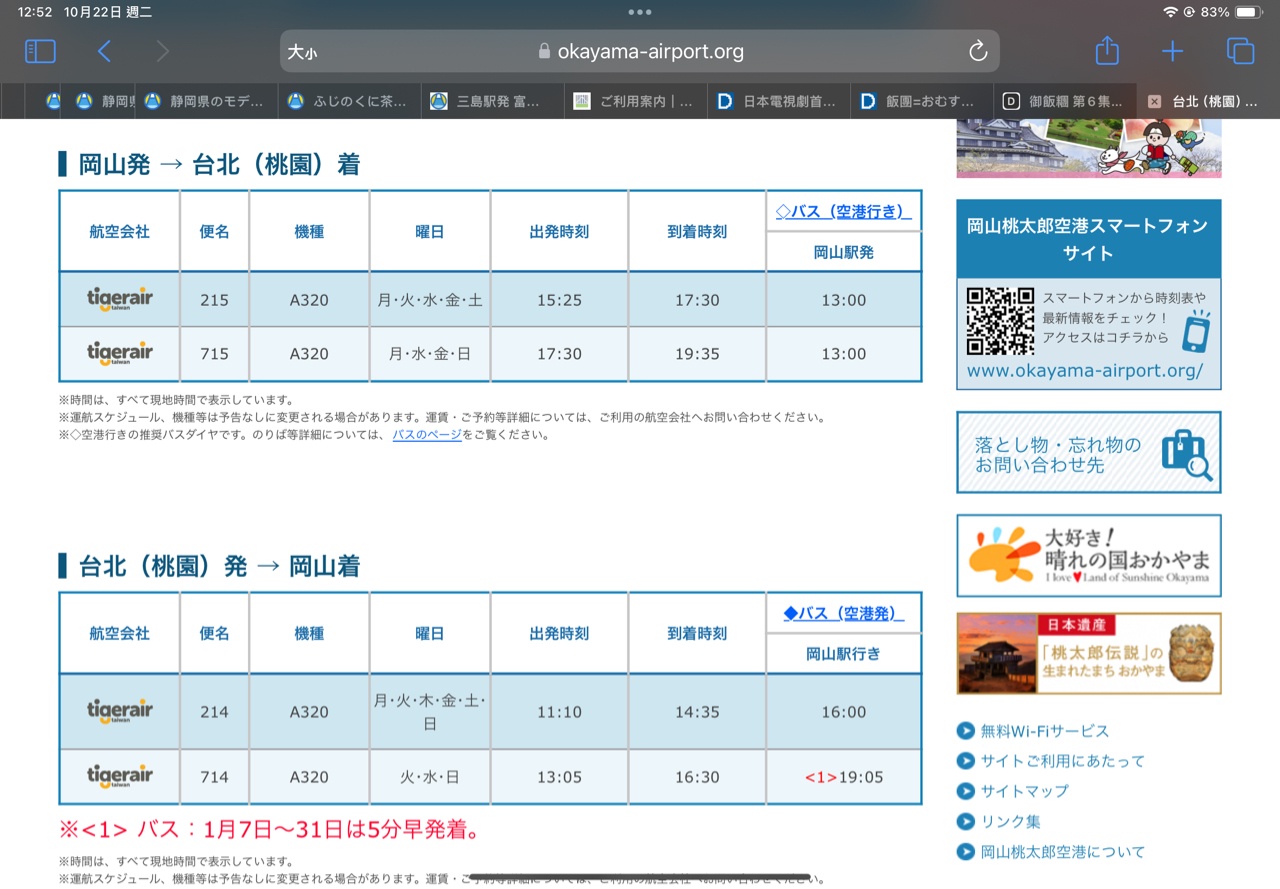
Task: Click the okayama-airport.org address field
Action: [640, 52]
